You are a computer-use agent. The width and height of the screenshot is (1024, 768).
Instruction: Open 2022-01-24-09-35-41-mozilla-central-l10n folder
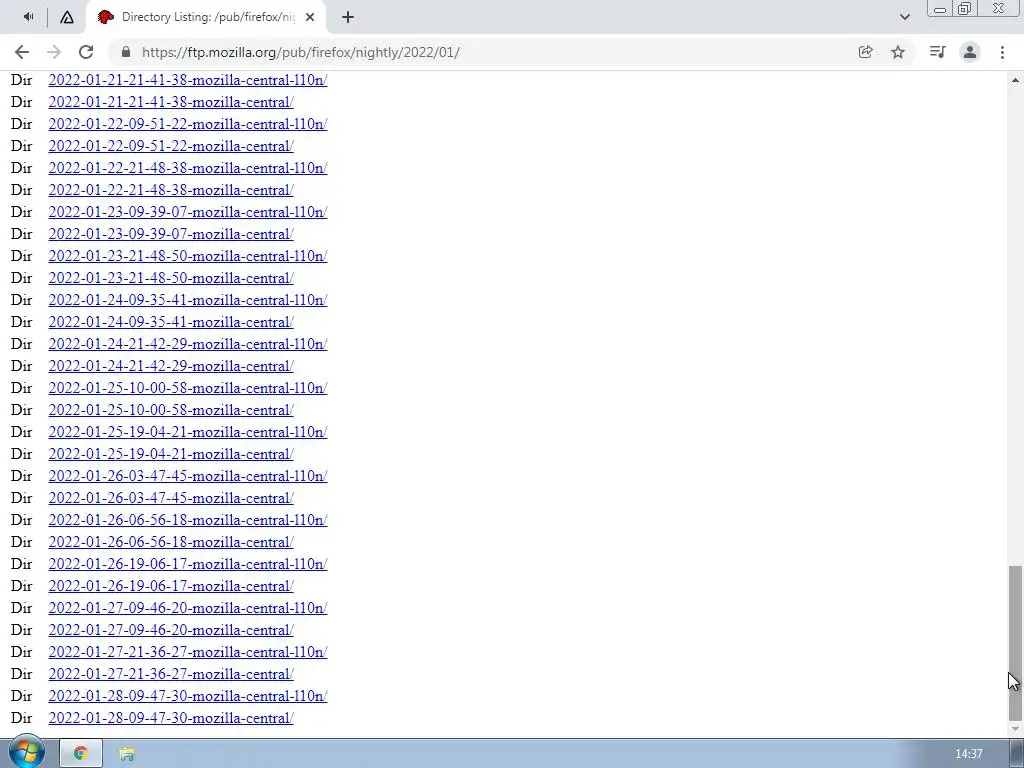tap(187, 300)
